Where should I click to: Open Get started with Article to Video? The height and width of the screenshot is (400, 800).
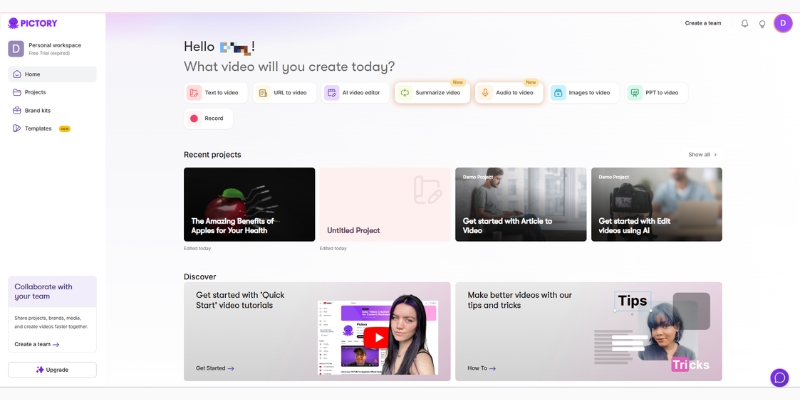tap(521, 204)
